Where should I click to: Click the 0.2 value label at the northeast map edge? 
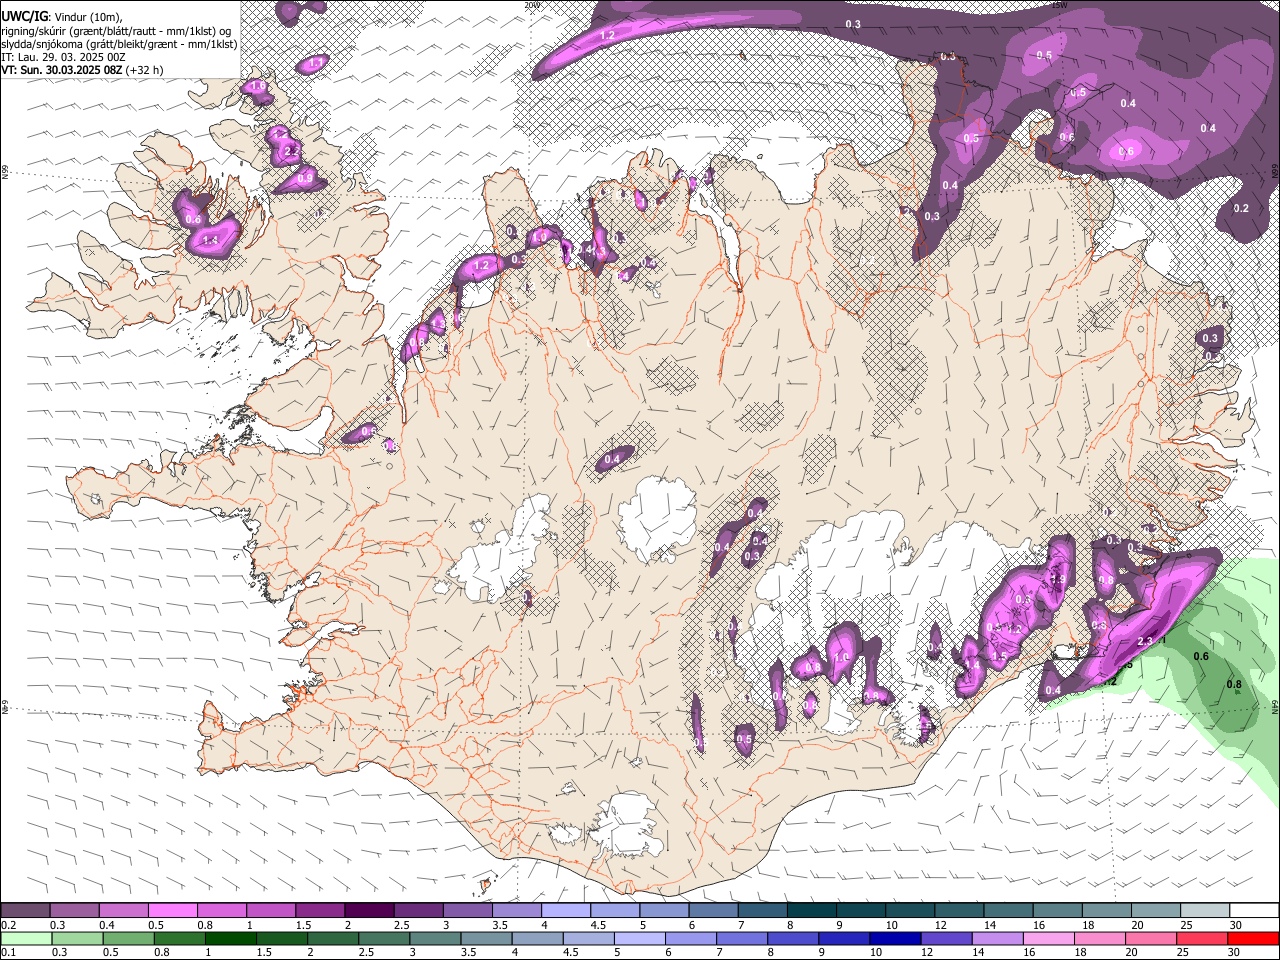[x=1241, y=208]
